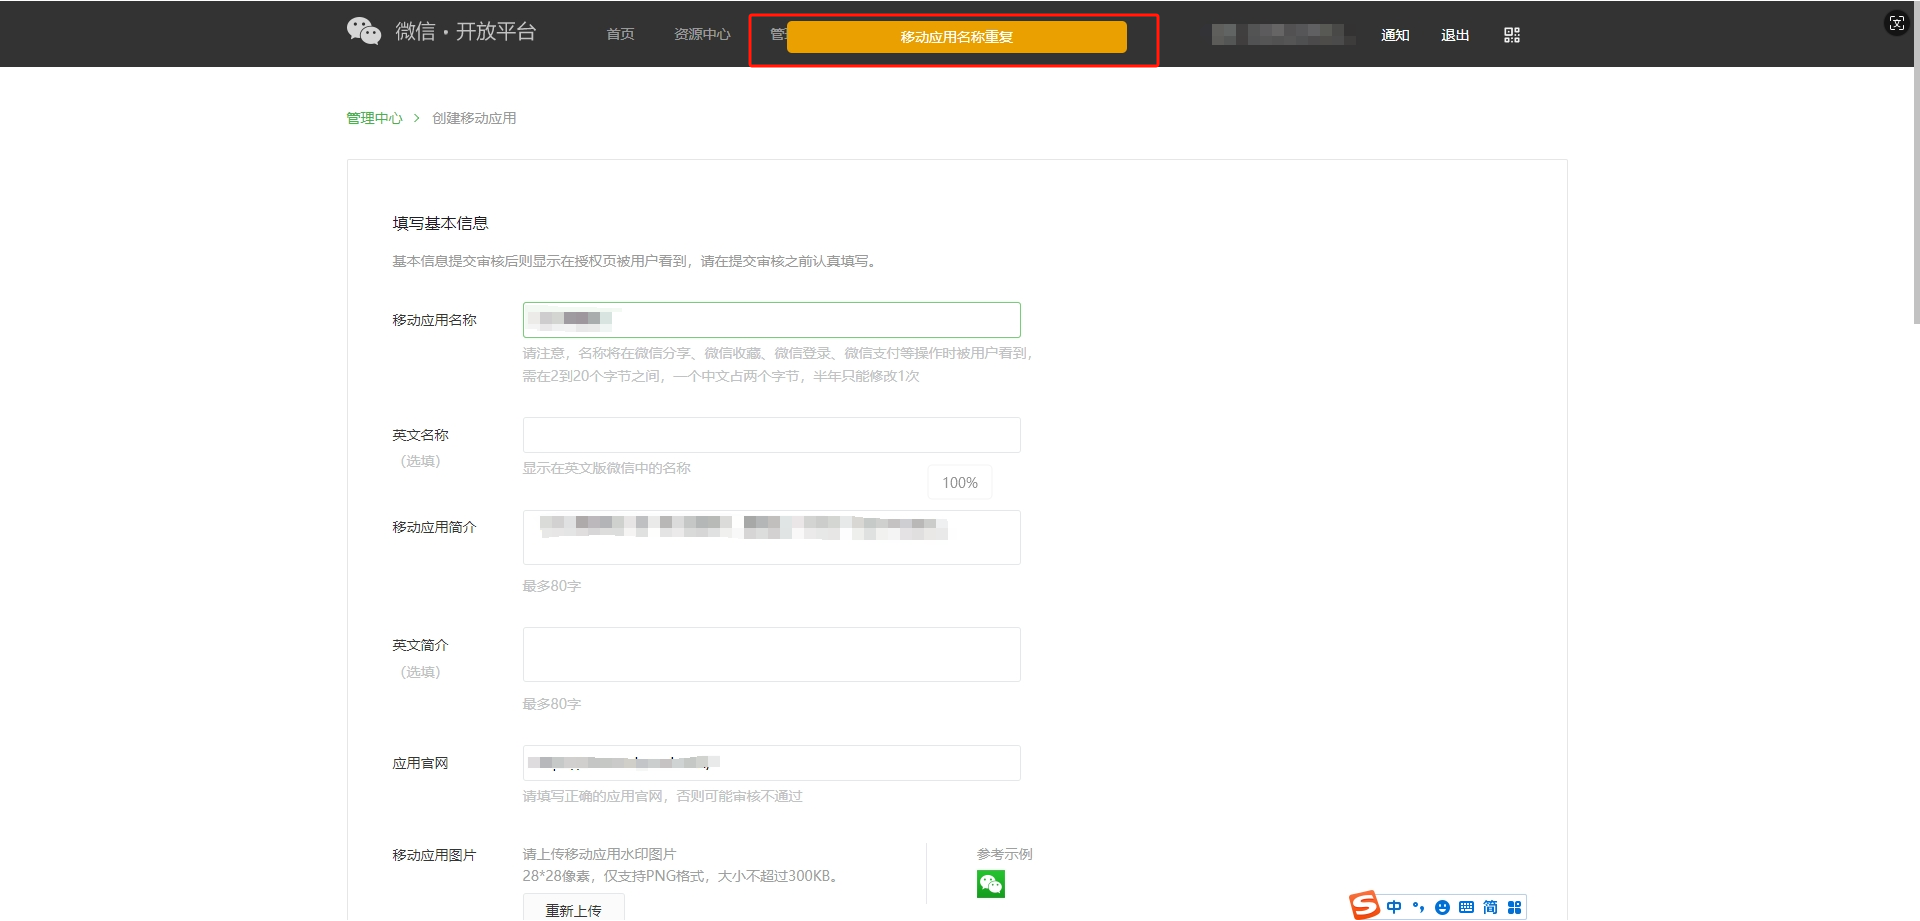The height and width of the screenshot is (921, 1920).
Task: Click the 移动应用简介 text area
Action: click(x=772, y=537)
